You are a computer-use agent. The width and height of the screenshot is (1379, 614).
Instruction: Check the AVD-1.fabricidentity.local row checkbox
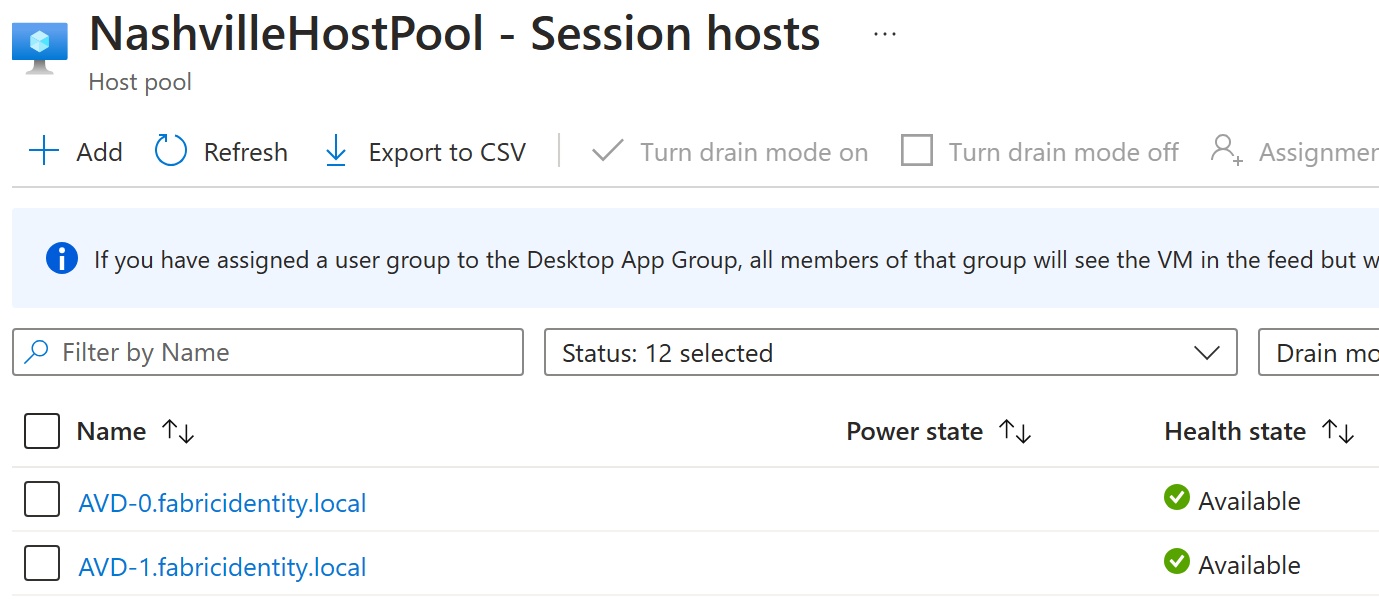(42, 564)
